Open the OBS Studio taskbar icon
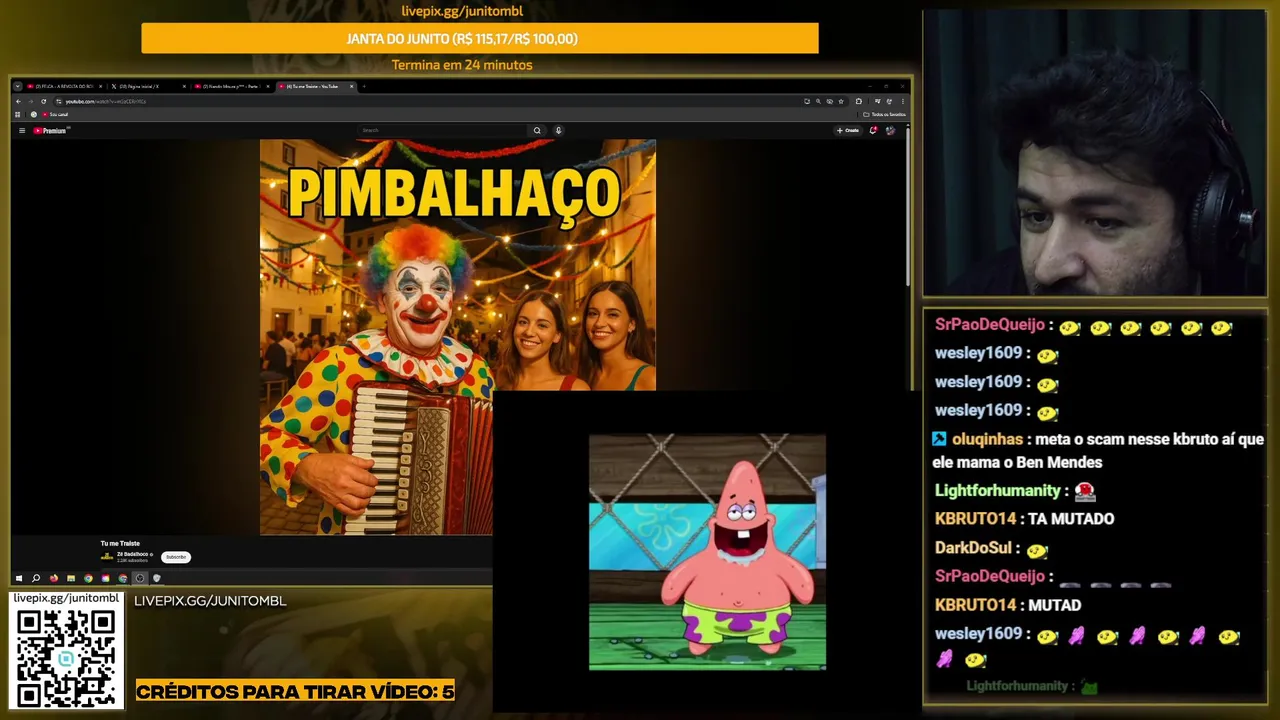Image resolution: width=1280 pixels, height=720 pixels. [x=140, y=578]
